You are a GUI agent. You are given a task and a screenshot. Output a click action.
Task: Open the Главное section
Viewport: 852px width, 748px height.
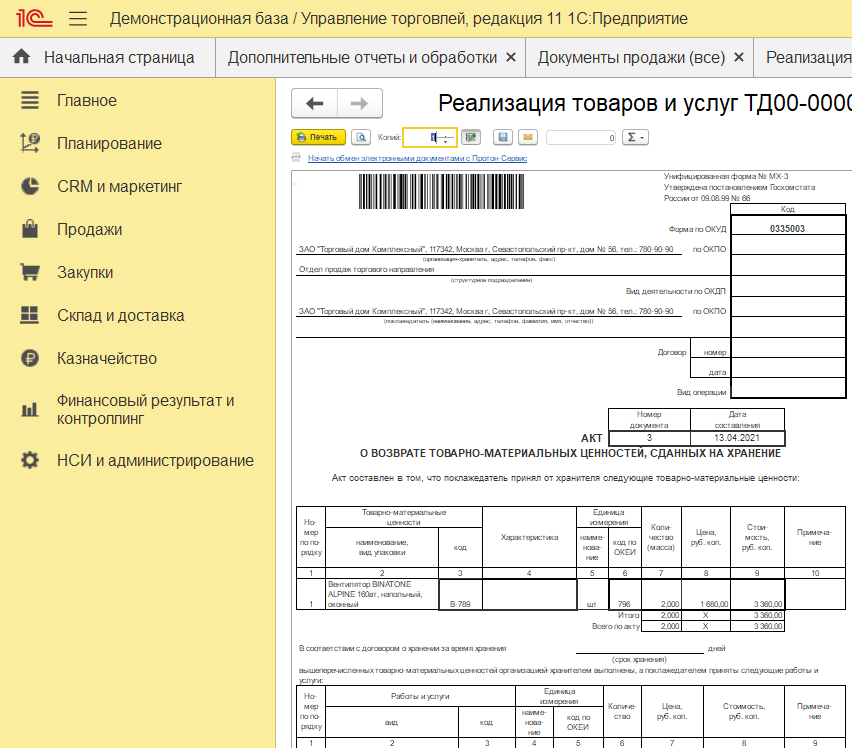tap(87, 100)
